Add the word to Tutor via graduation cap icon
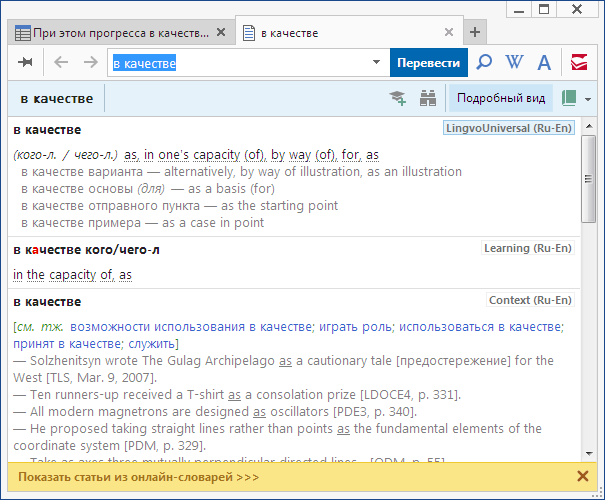The height and width of the screenshot is (500, 605). (398, 98)
